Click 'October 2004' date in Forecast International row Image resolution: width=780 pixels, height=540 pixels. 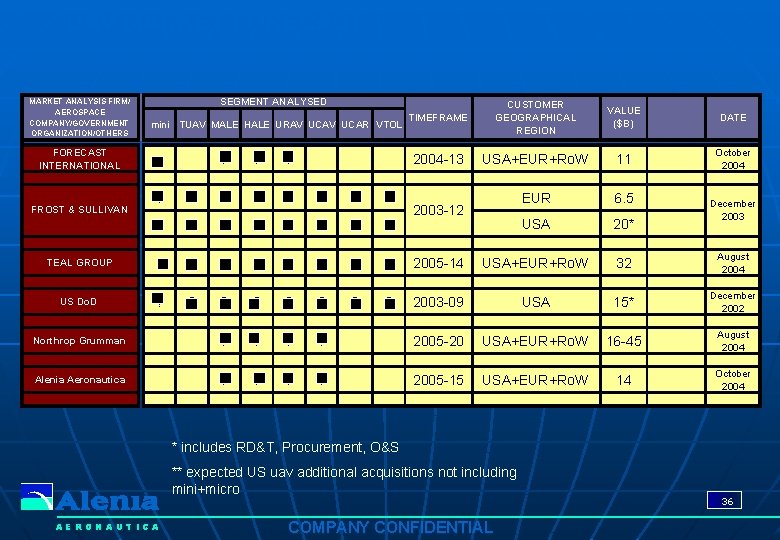[x=733, y=159]
